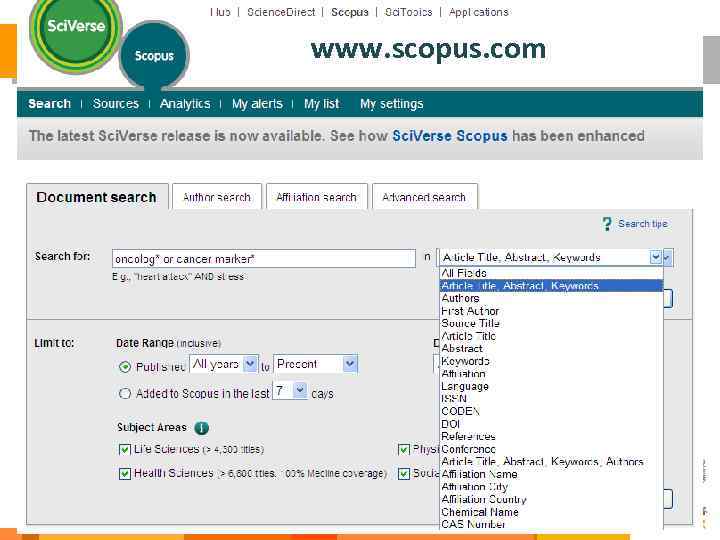Image resolution: width=720 pixels, height=540 pixels.
Task: Open Sources in navigation bar
Action: [116, 104]
